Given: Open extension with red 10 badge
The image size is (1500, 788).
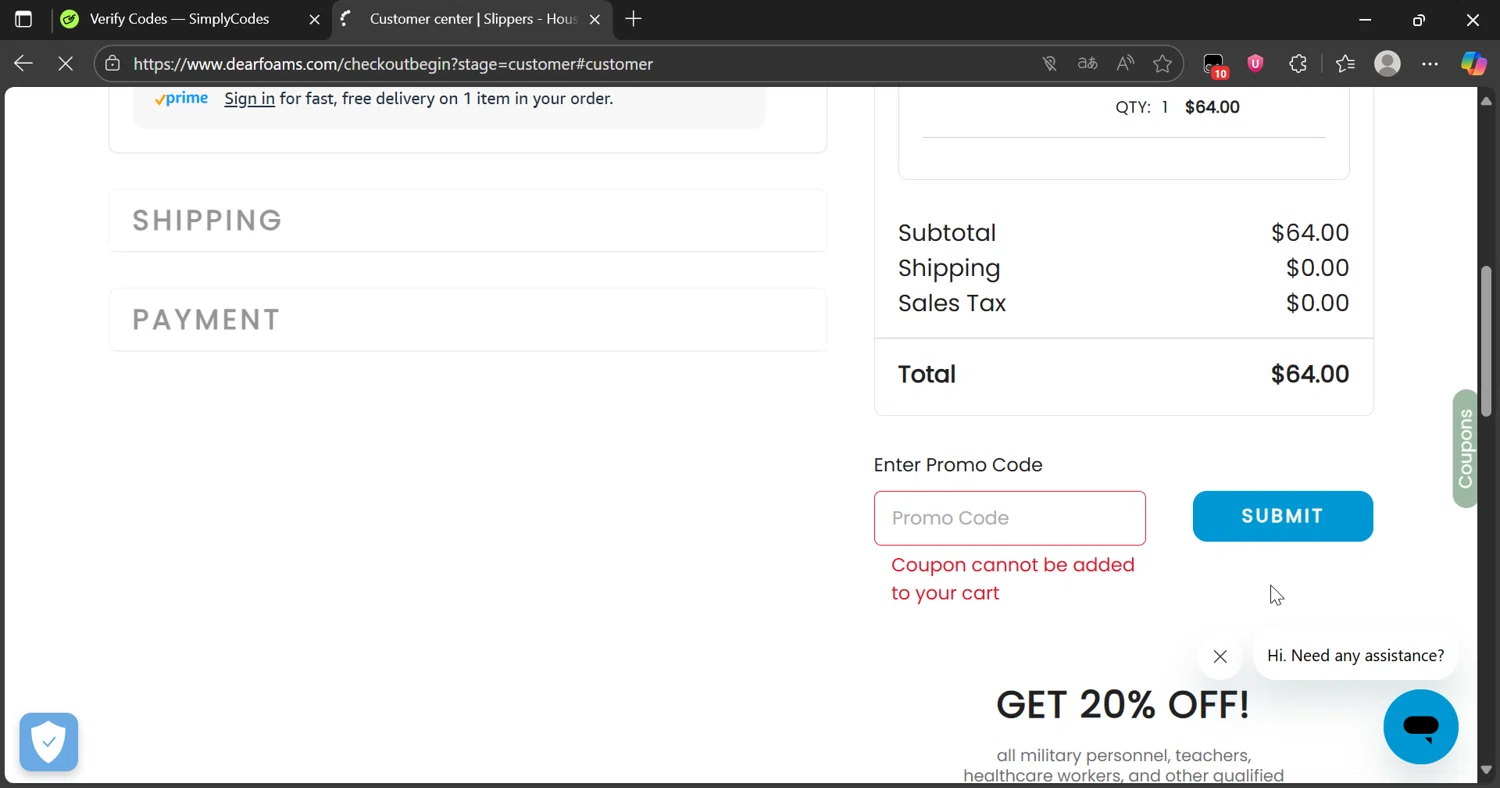Looking at the screenshot, I should [1214, 65].
